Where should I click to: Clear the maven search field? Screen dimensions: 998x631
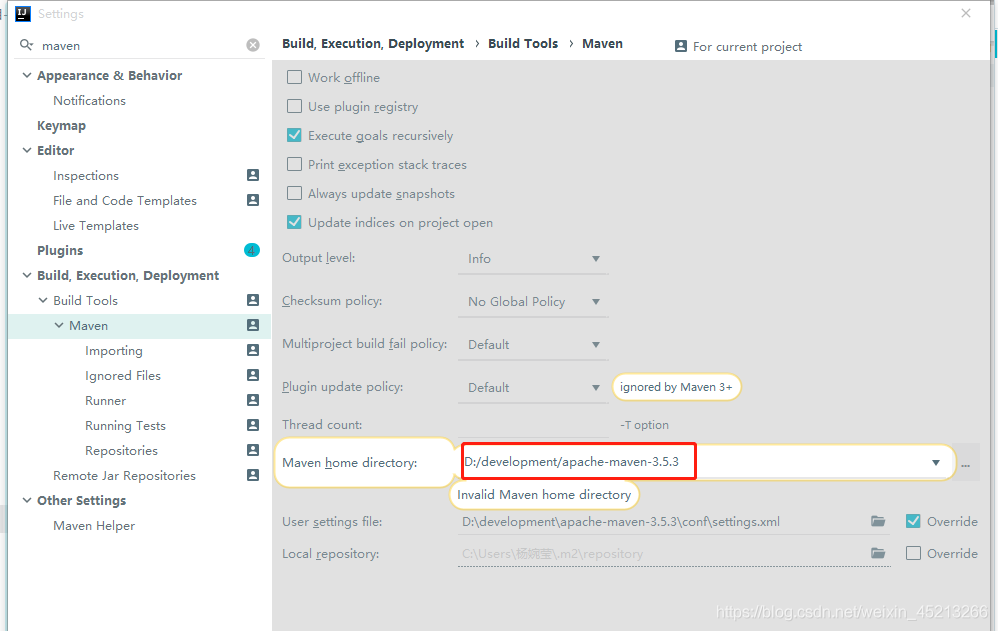coord(253,45)
